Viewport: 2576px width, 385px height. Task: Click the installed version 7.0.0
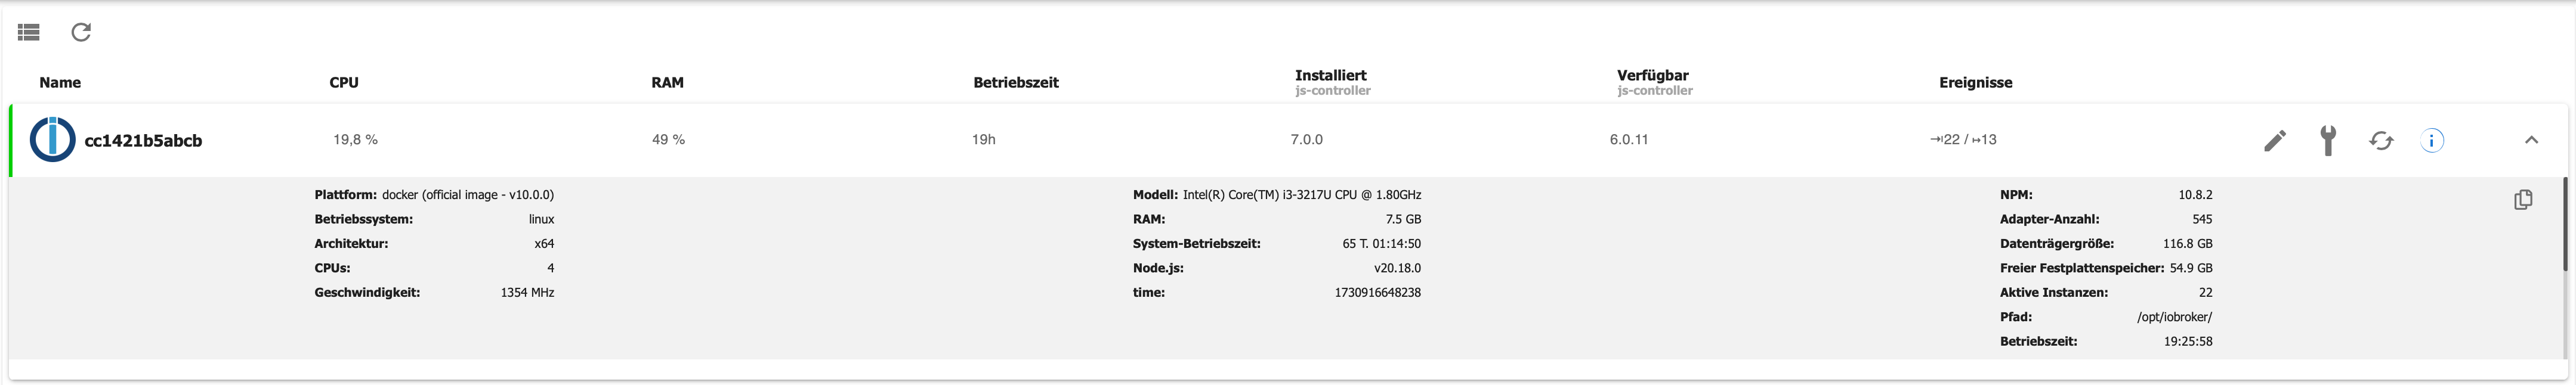(1306, 140)
